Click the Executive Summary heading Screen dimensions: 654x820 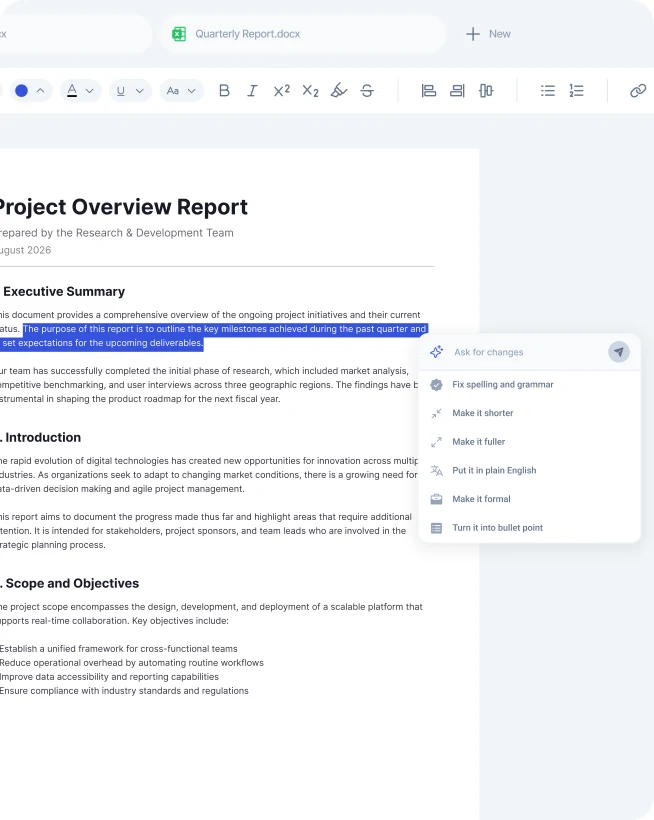[64, 291]
